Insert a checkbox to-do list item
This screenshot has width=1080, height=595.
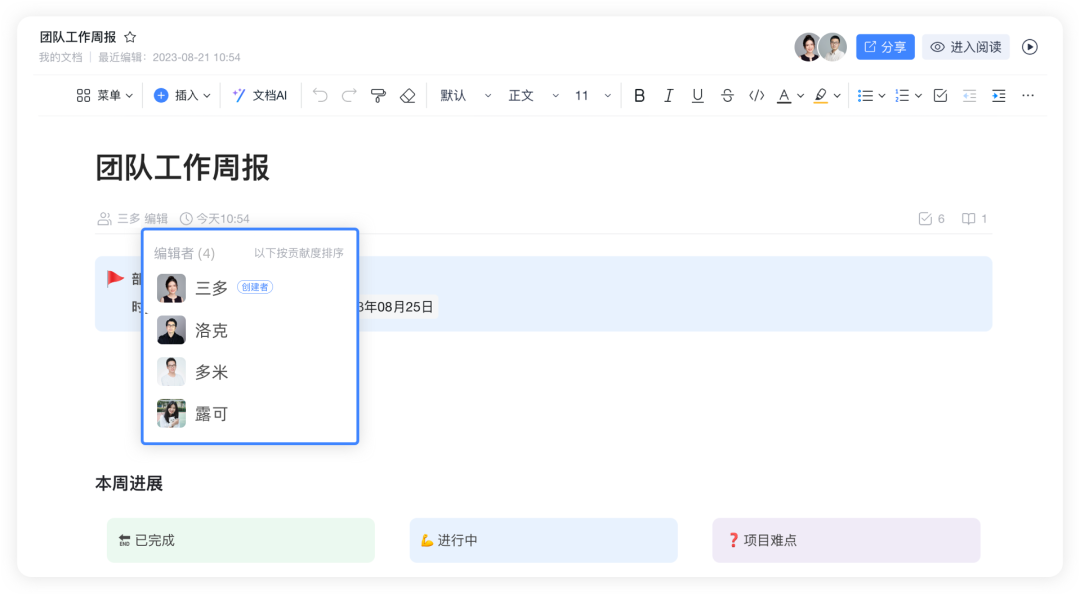pyautogui.click(x=940, y=96)
